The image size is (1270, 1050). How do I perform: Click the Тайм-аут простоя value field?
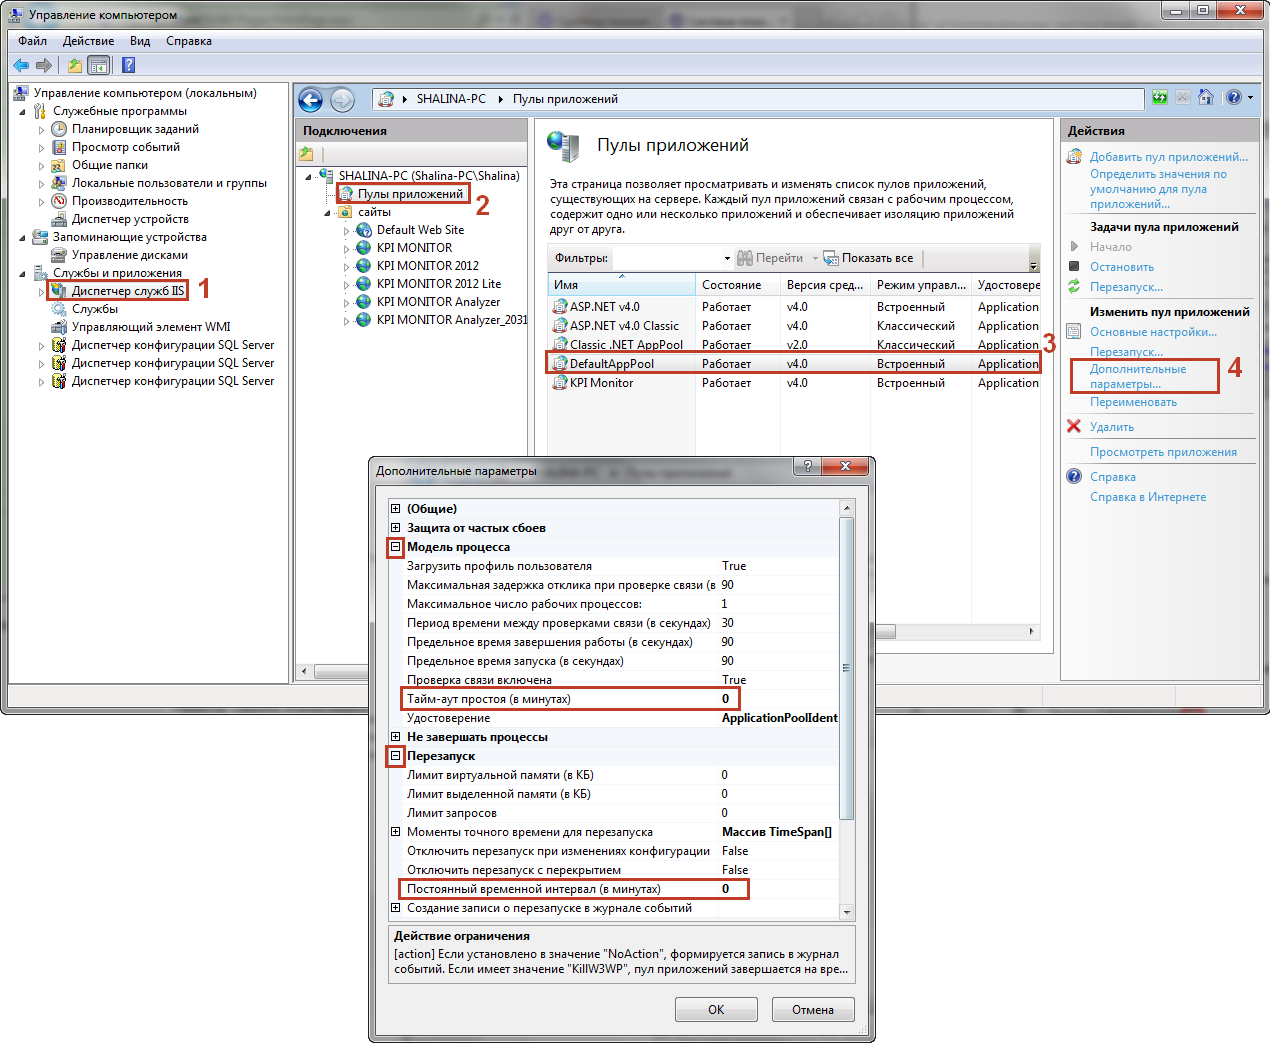click(x=779, y=698)
